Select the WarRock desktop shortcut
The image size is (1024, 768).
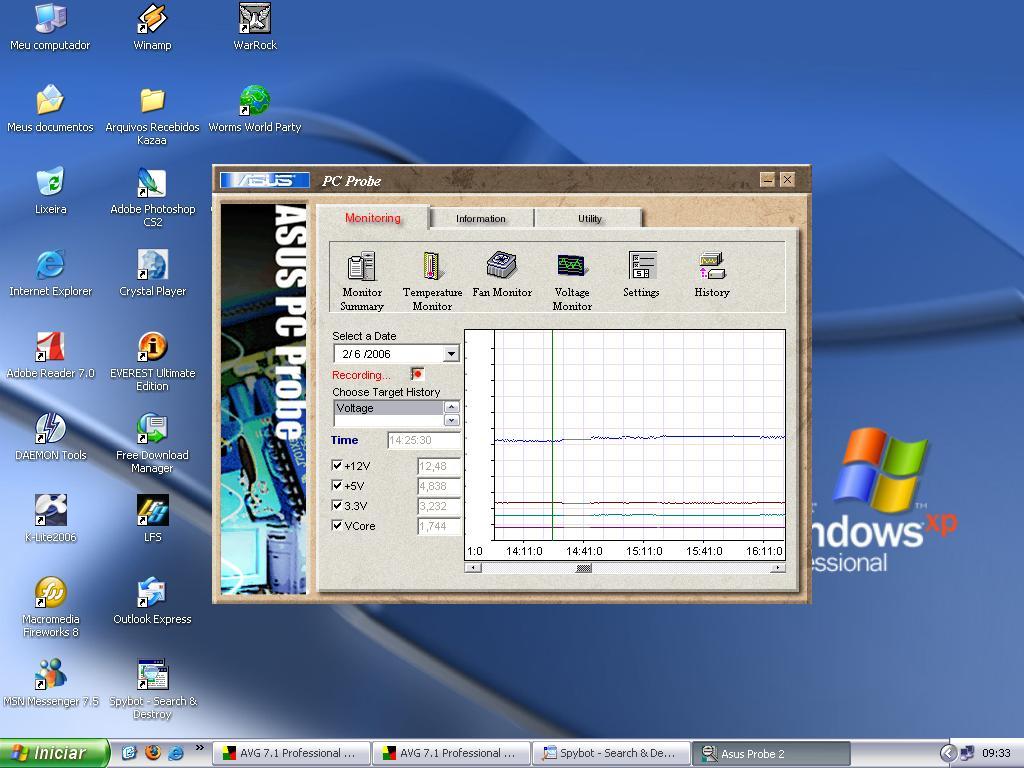255,27
